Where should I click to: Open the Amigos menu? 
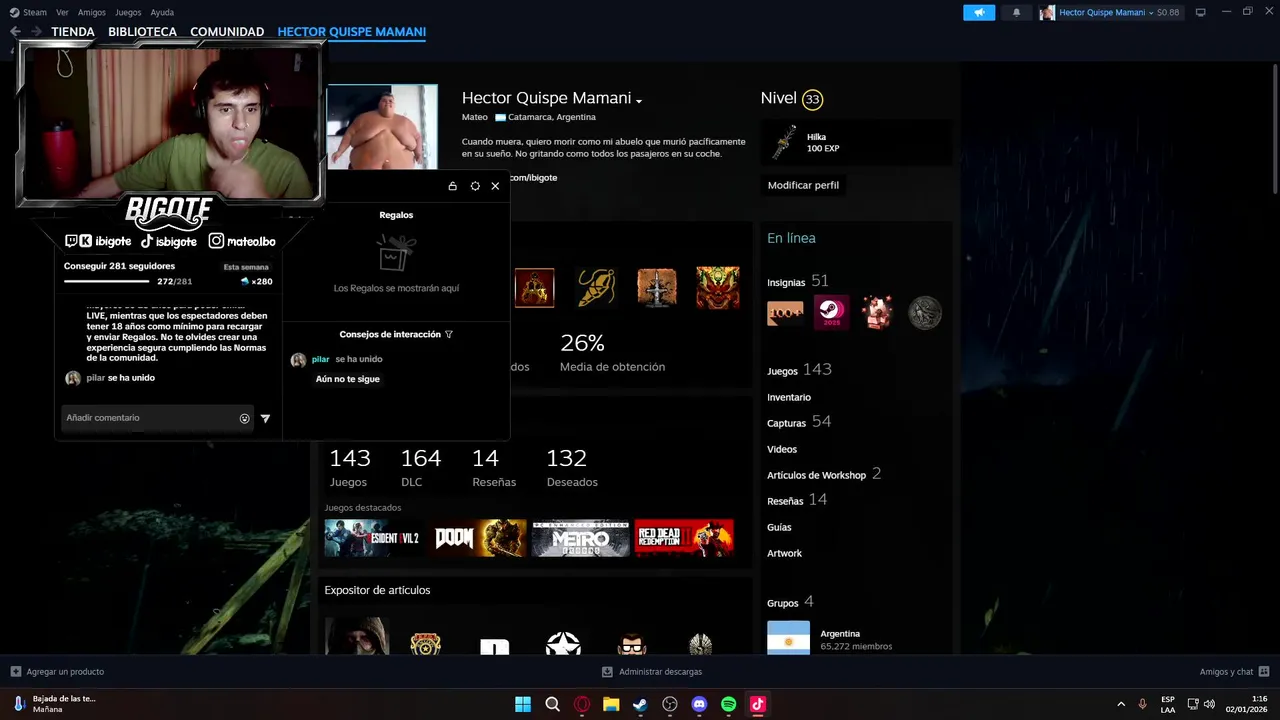click(92, 12)
